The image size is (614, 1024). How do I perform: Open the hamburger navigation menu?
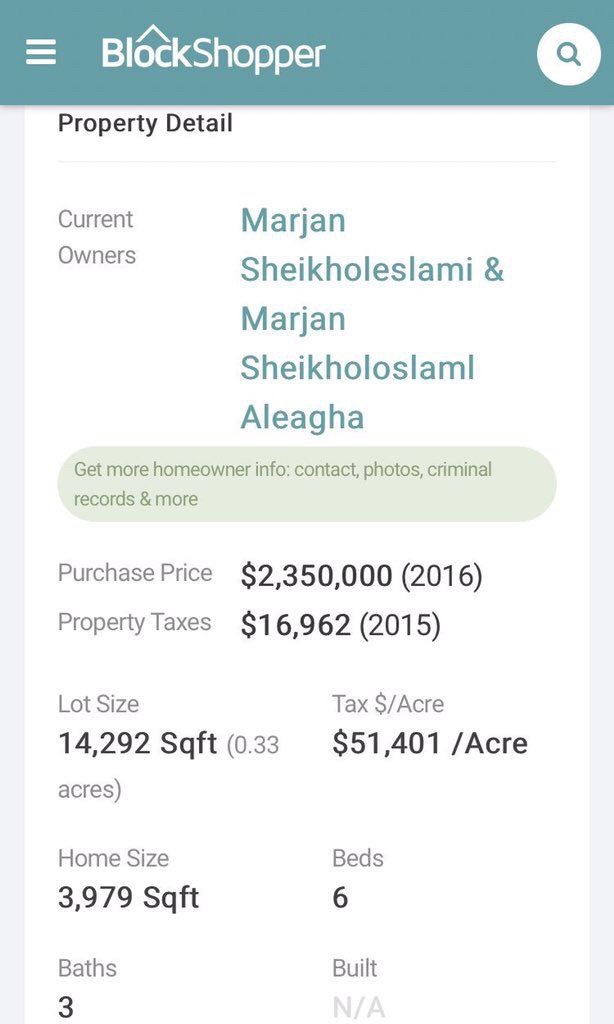click(41, 53)
